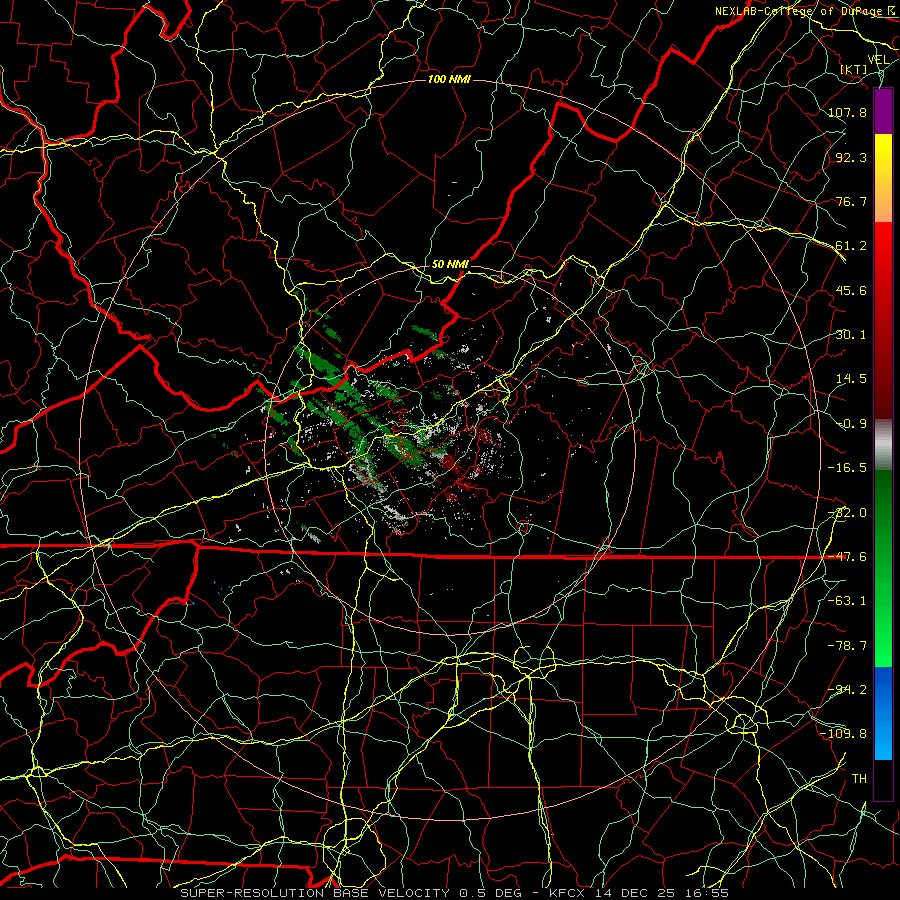Click the 50 NMI range ring label

point(450,264)
